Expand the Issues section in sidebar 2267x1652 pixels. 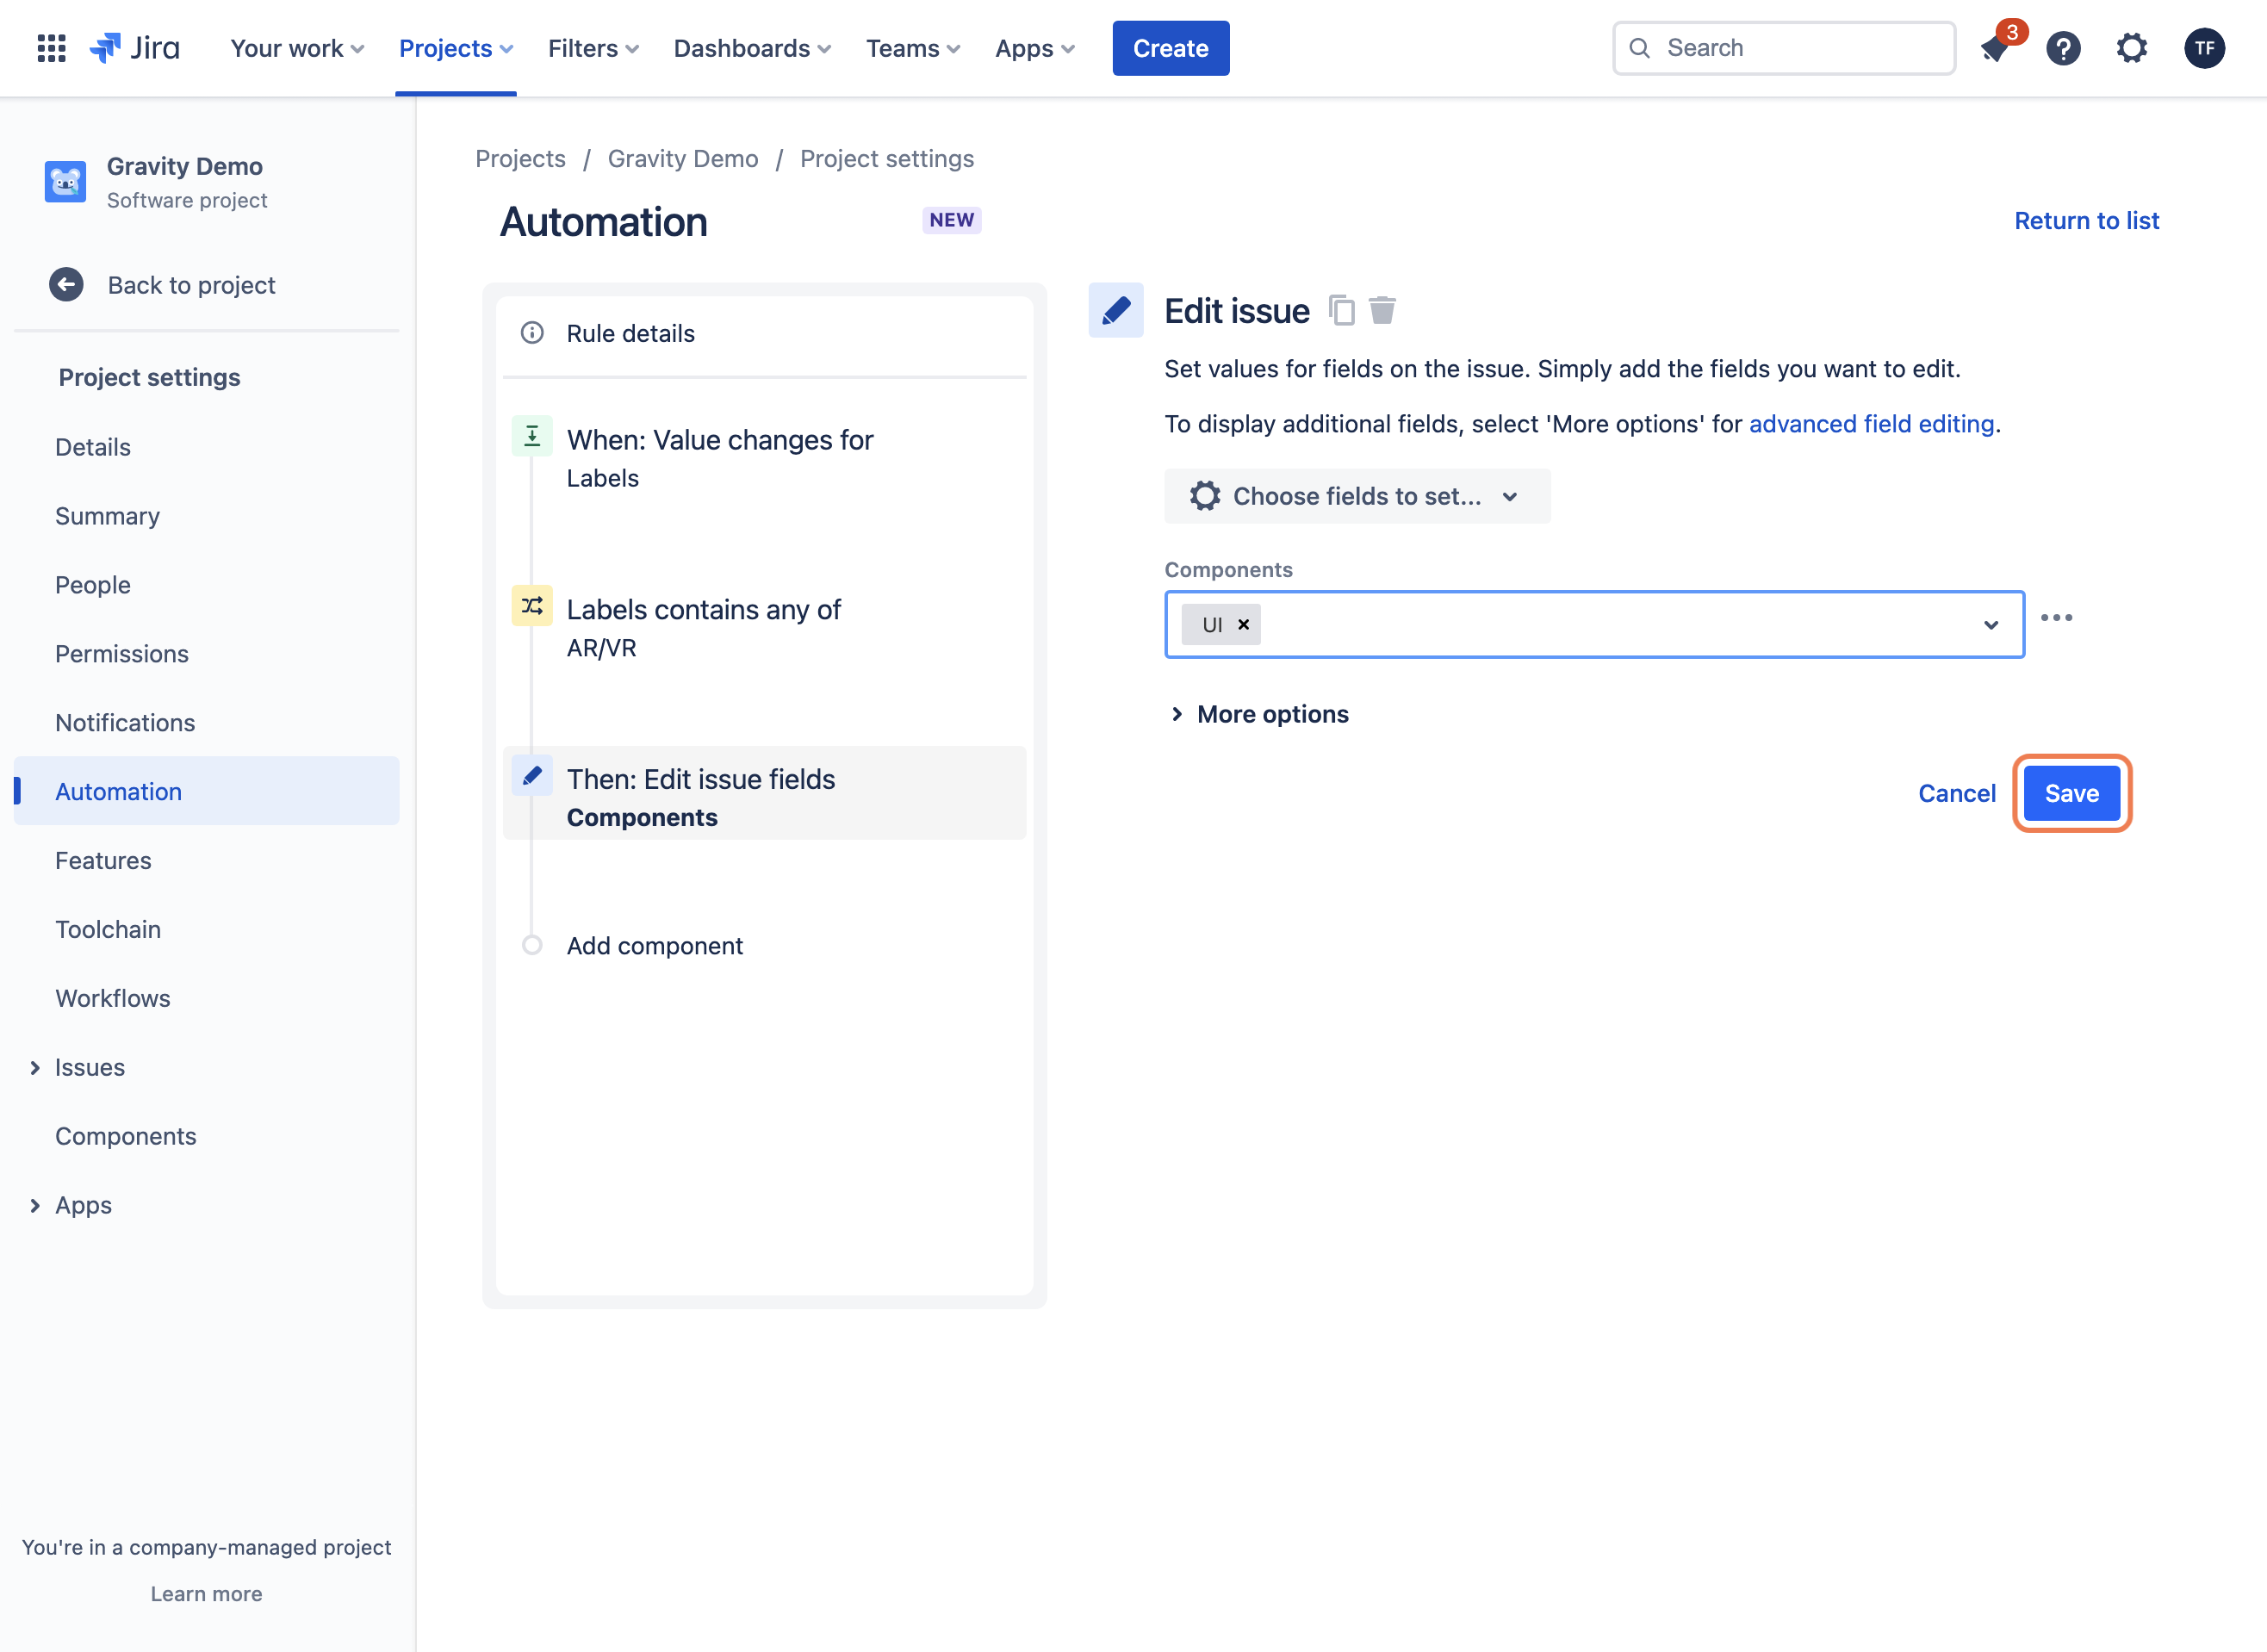(35, 1068)
